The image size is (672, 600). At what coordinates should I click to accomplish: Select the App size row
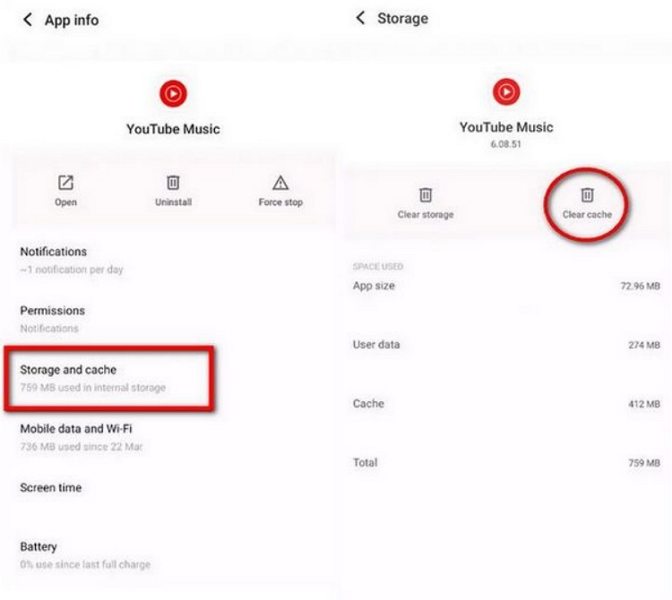click(506, 286)
